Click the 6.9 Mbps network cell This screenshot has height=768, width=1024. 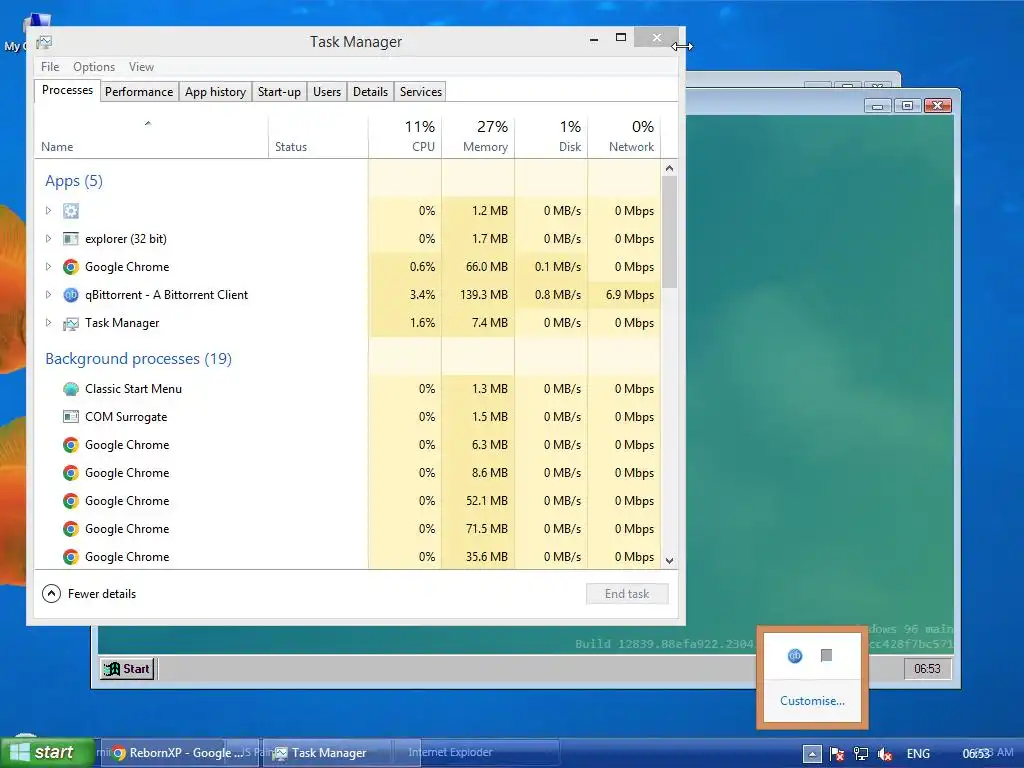[x=625, y=295]
